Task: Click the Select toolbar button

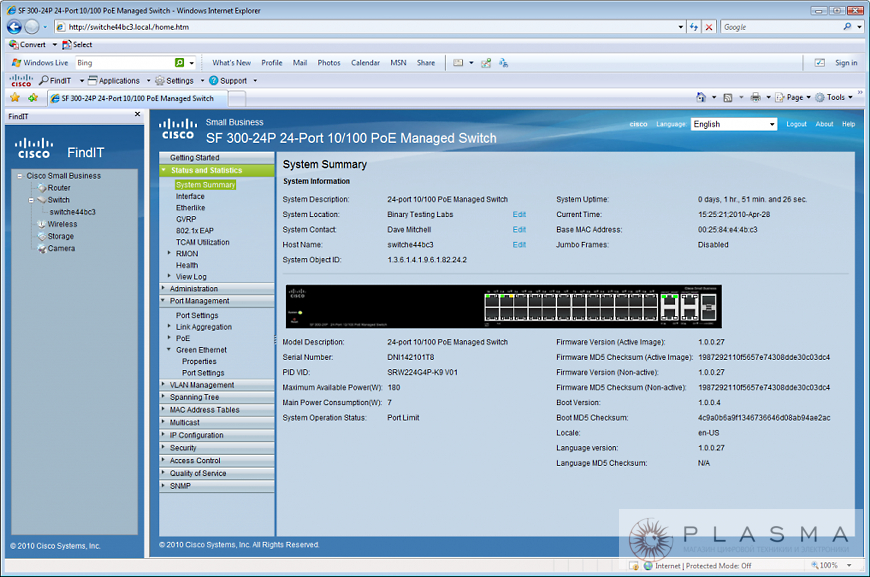Action: point(77,44)
